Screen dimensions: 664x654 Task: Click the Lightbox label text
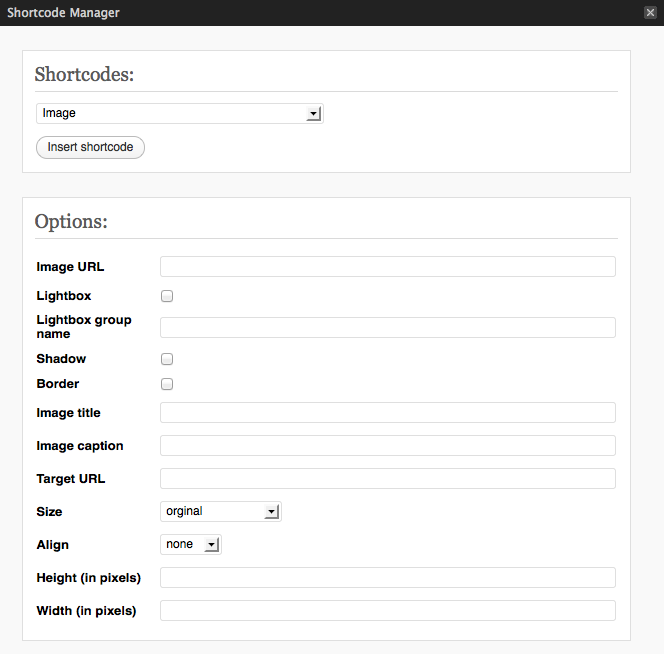64,296
